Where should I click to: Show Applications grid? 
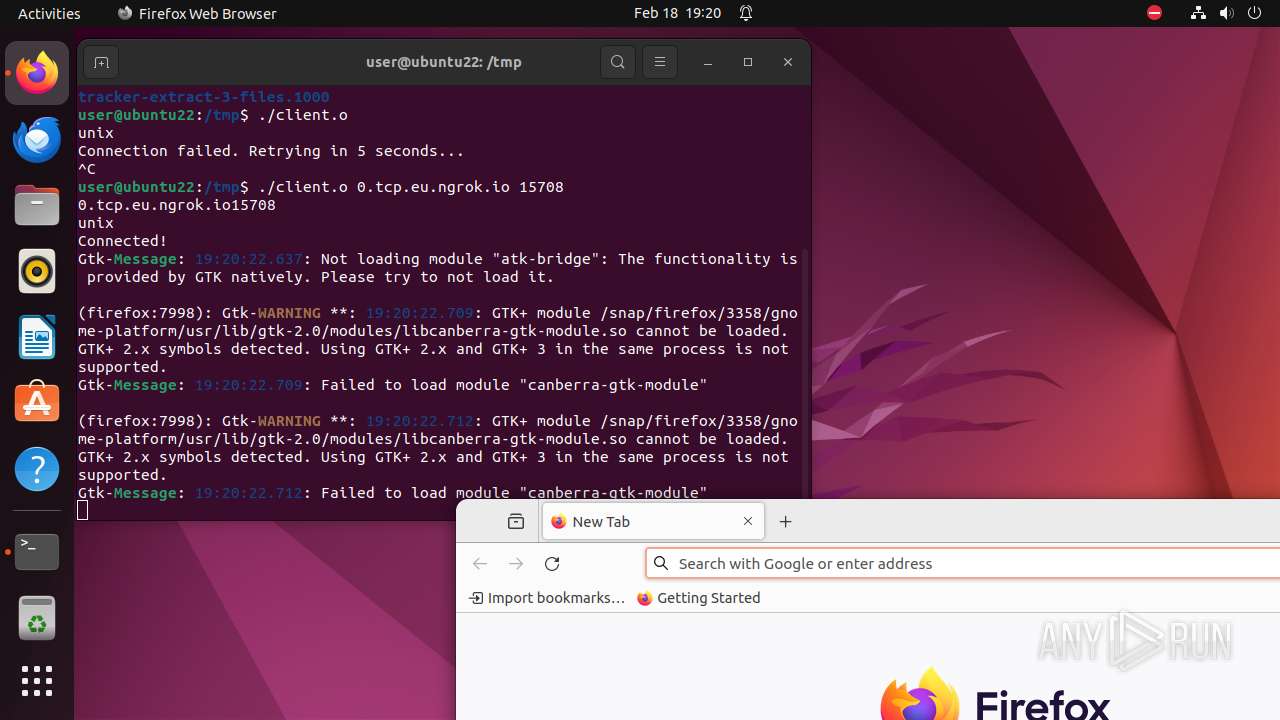tap(37, 681)
